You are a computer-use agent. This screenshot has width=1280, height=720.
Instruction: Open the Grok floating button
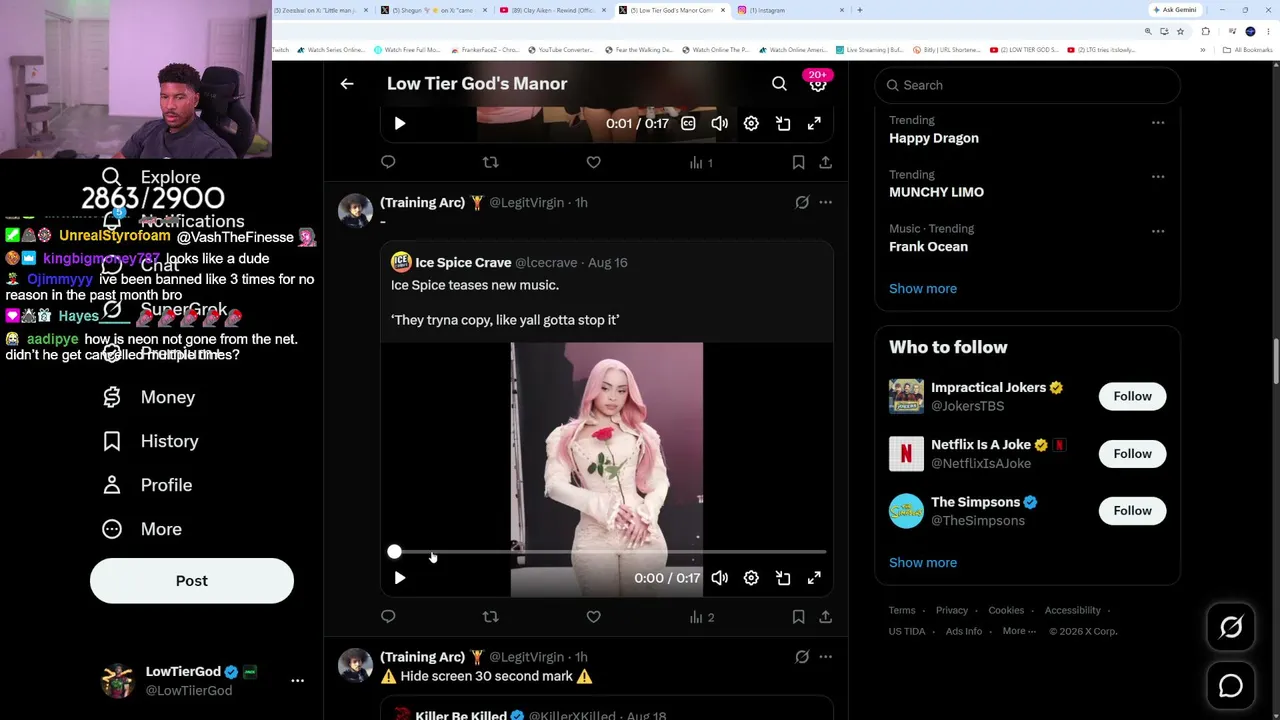(1231, 627)
